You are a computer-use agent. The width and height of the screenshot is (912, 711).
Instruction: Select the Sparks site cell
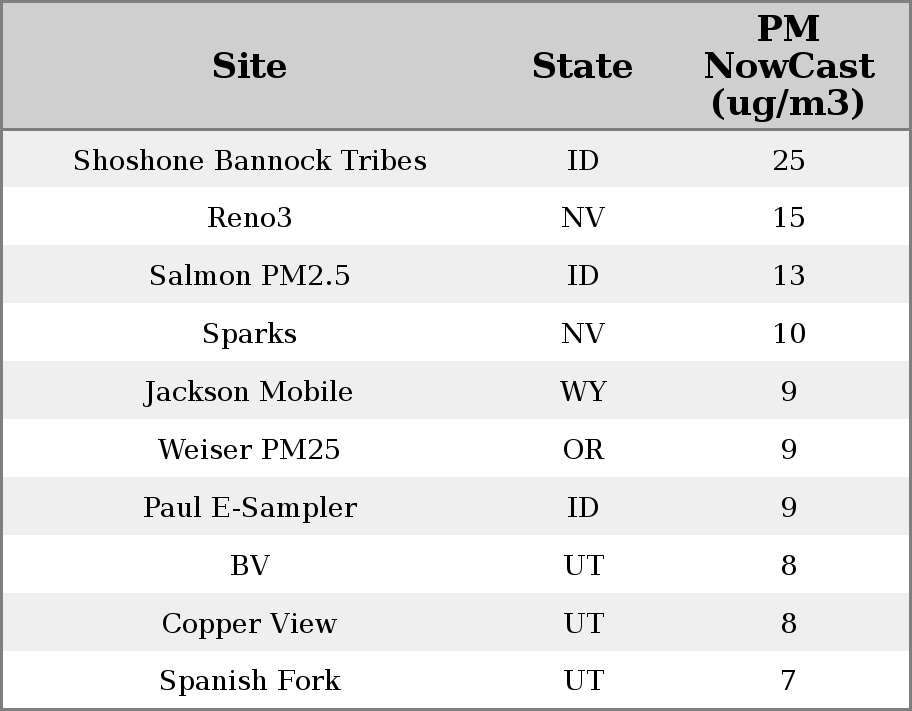click(x=250, y=334)
